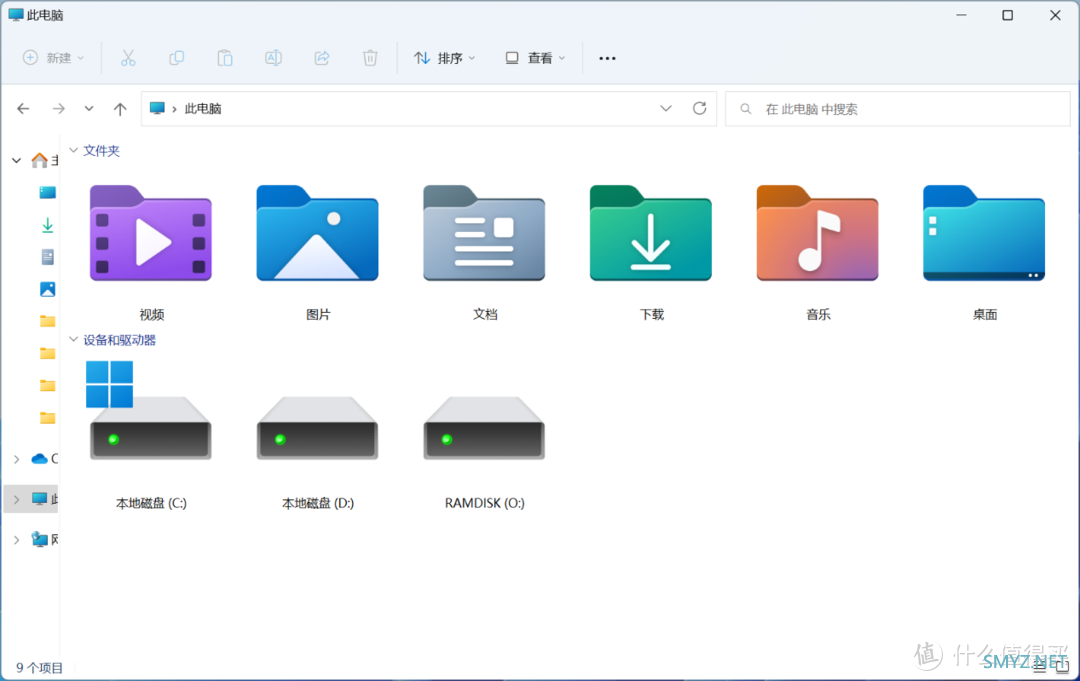Image resolution: width=1080 pixels, height=681 pixels.
Task: Expand the Network tree node
Action: coord(17,540)
